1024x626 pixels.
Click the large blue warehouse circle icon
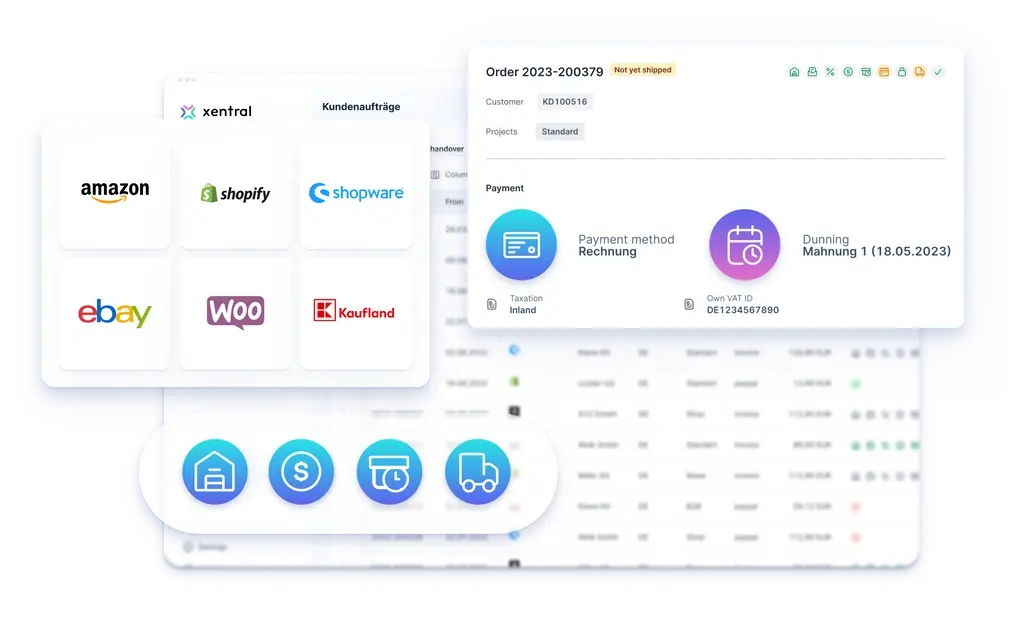(214, 471)
